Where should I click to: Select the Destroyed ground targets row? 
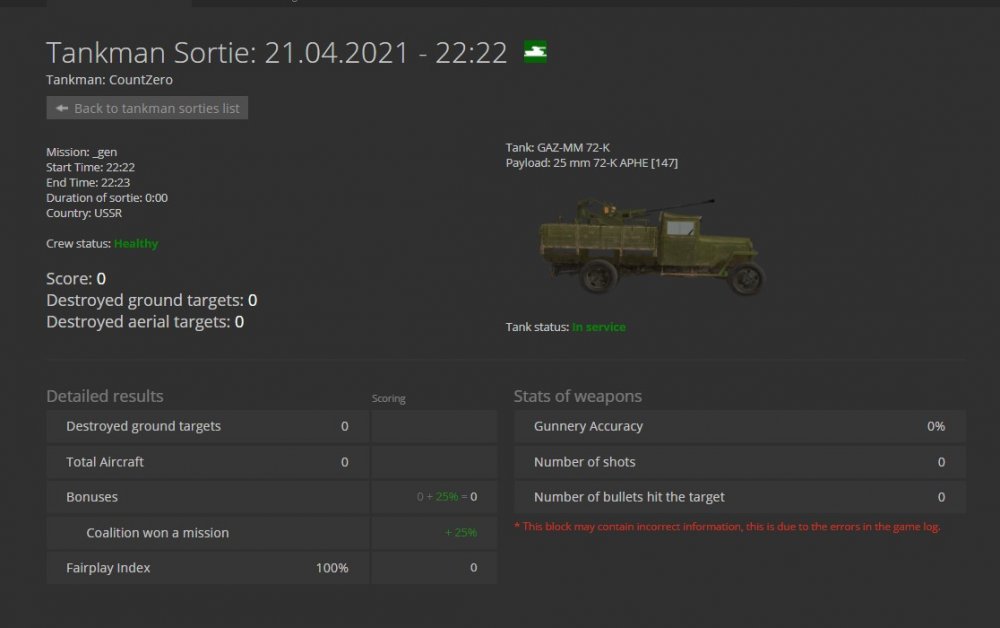[x=272, y=427]
